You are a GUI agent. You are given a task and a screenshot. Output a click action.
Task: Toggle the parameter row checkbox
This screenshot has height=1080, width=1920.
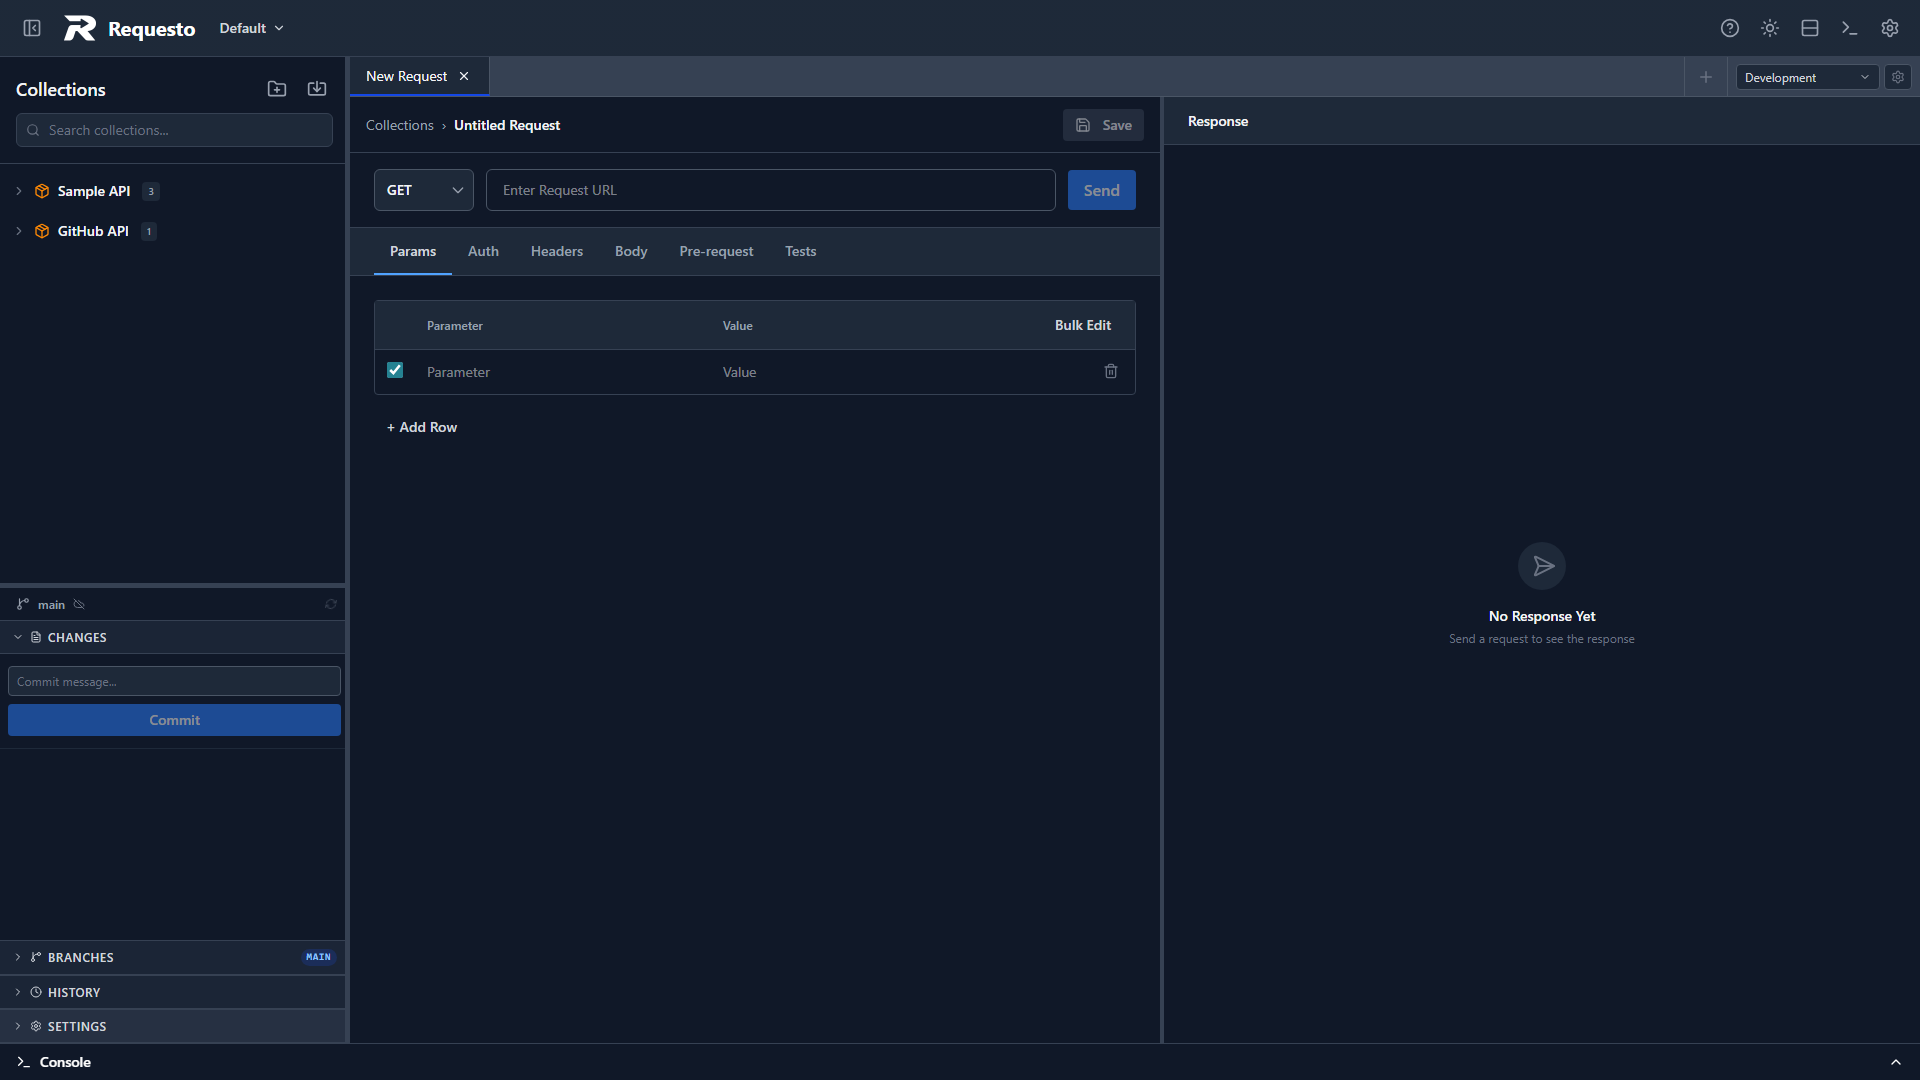pos(395,370)
